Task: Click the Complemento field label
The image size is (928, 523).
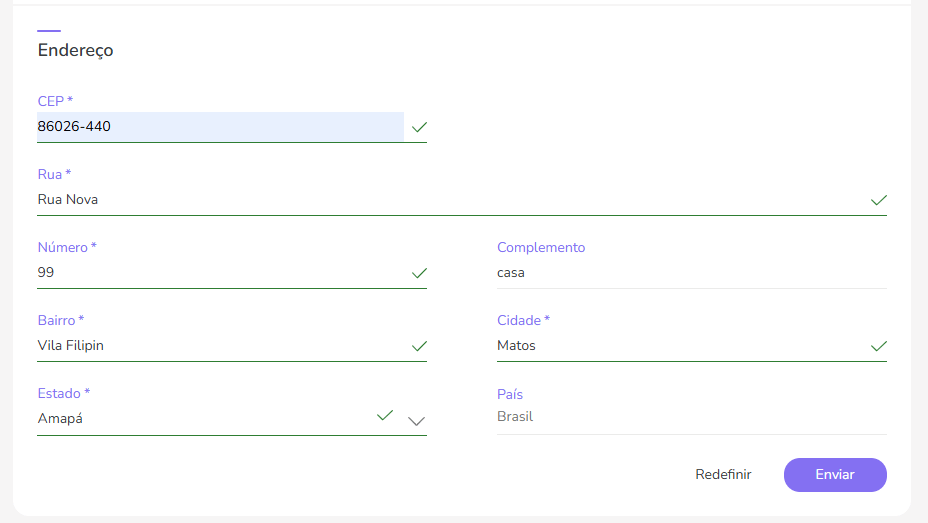Action: (x=541, y=248)
